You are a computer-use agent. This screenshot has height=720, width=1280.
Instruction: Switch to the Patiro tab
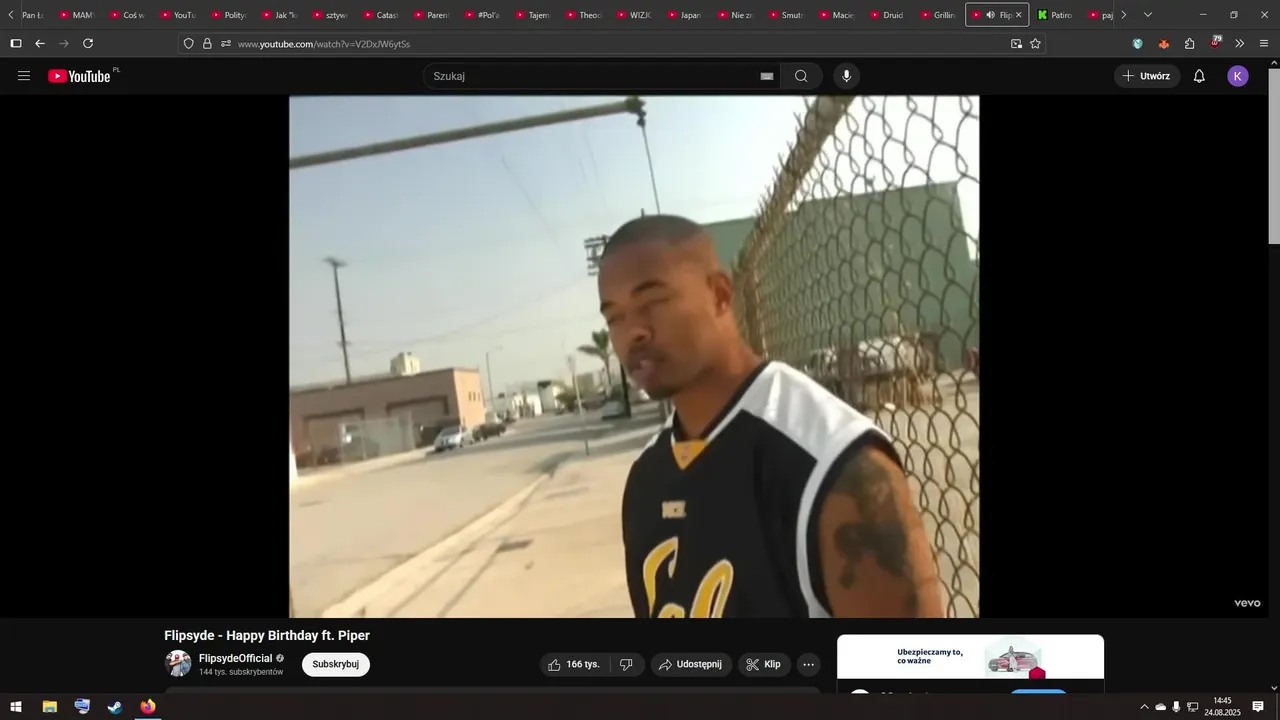pyautogui.click(x=1055, y=15)
